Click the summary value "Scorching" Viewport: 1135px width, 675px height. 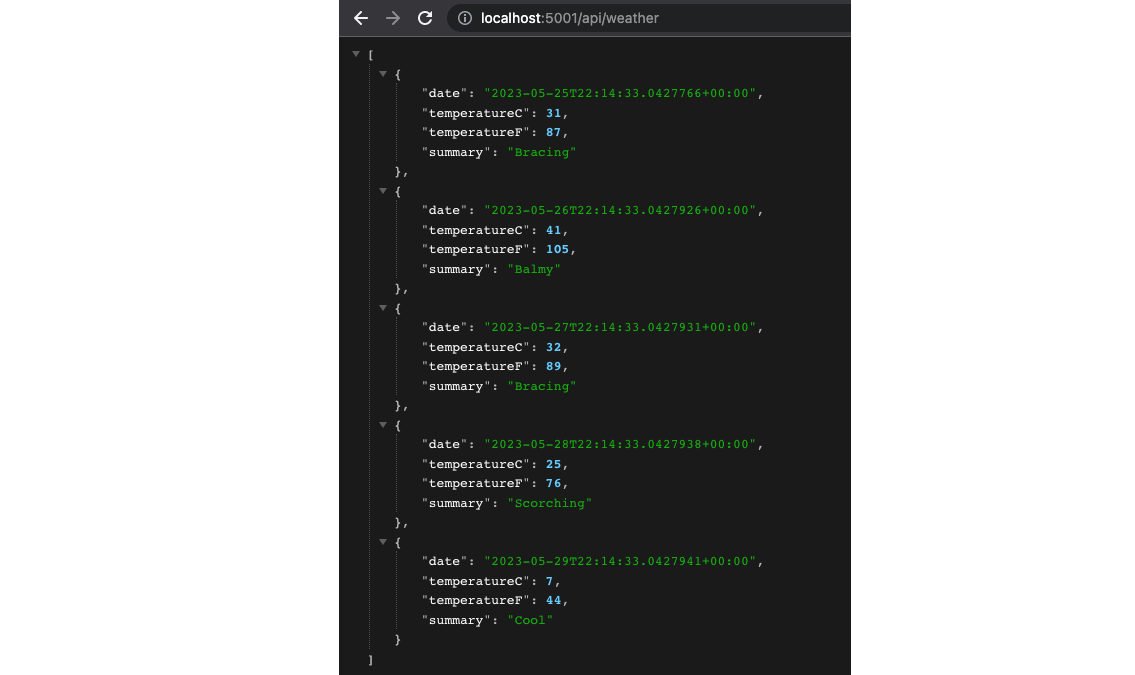point(549,504)
